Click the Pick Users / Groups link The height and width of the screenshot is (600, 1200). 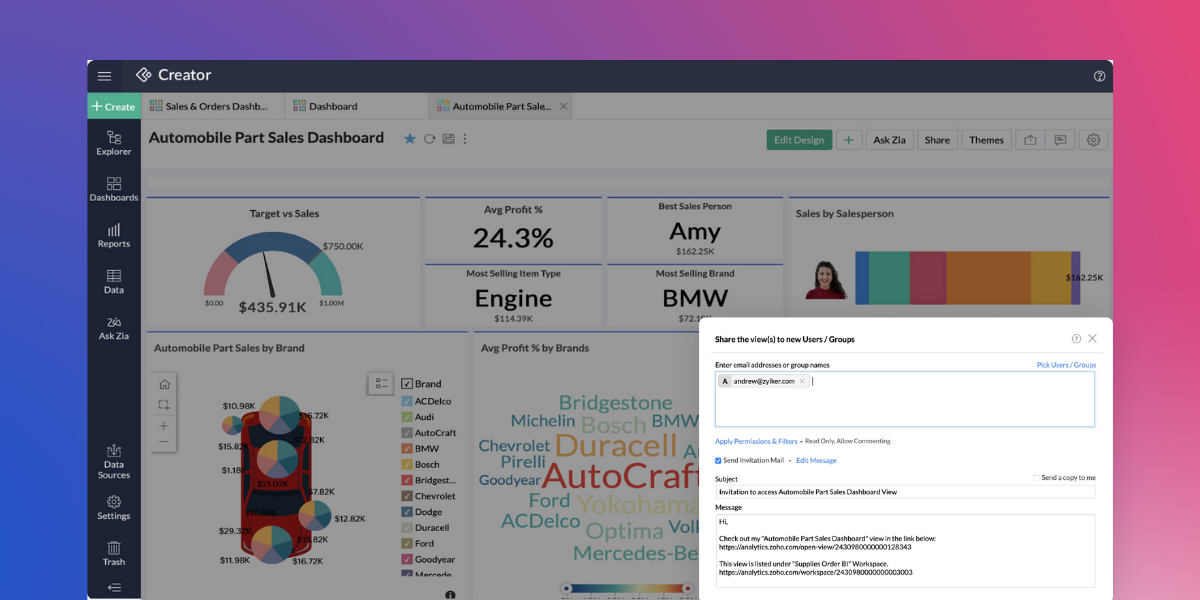click(x=1066, y=365)
